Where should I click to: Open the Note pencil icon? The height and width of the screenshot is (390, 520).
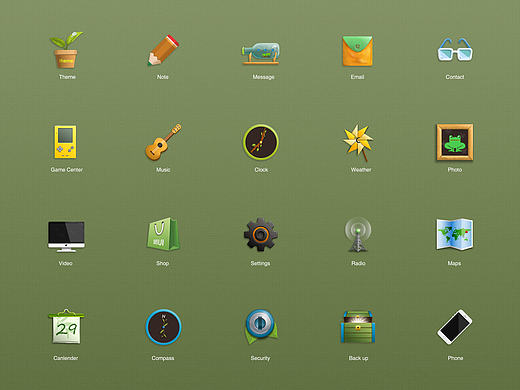163,50
